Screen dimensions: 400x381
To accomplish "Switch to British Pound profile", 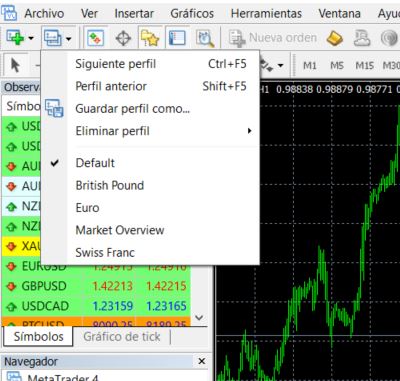I will click(x=150, y=185).
